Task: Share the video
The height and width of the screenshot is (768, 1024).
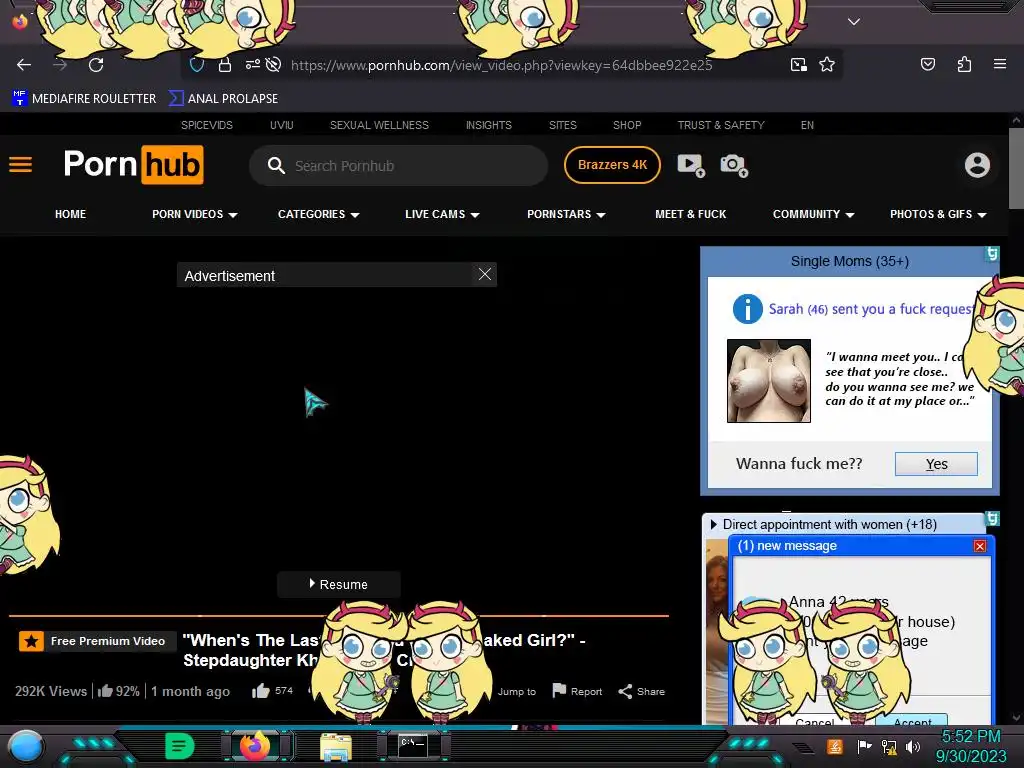Action: [641, 691]
